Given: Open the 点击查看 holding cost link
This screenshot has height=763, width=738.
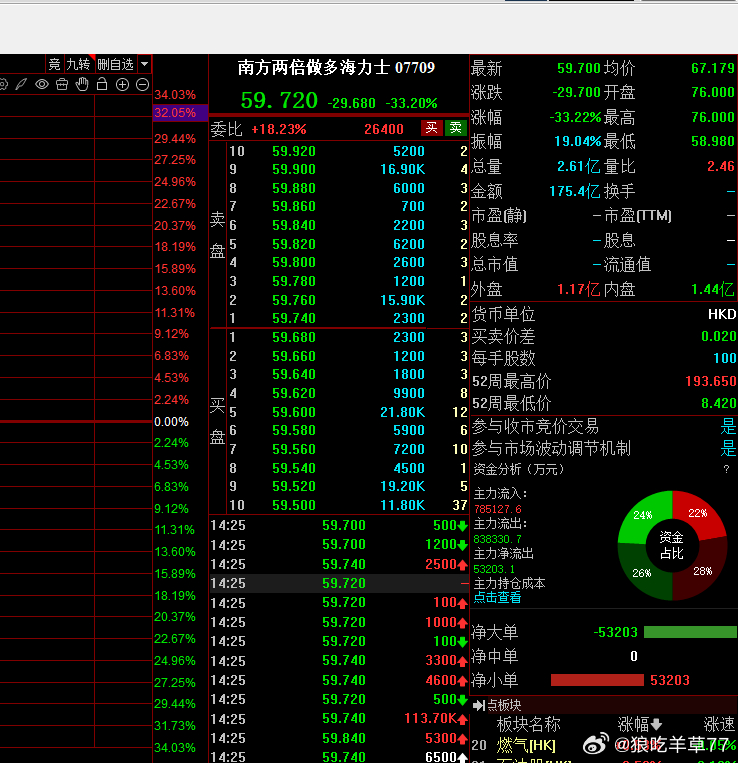Looking at the screenshot, I should (x=497, y=598).
